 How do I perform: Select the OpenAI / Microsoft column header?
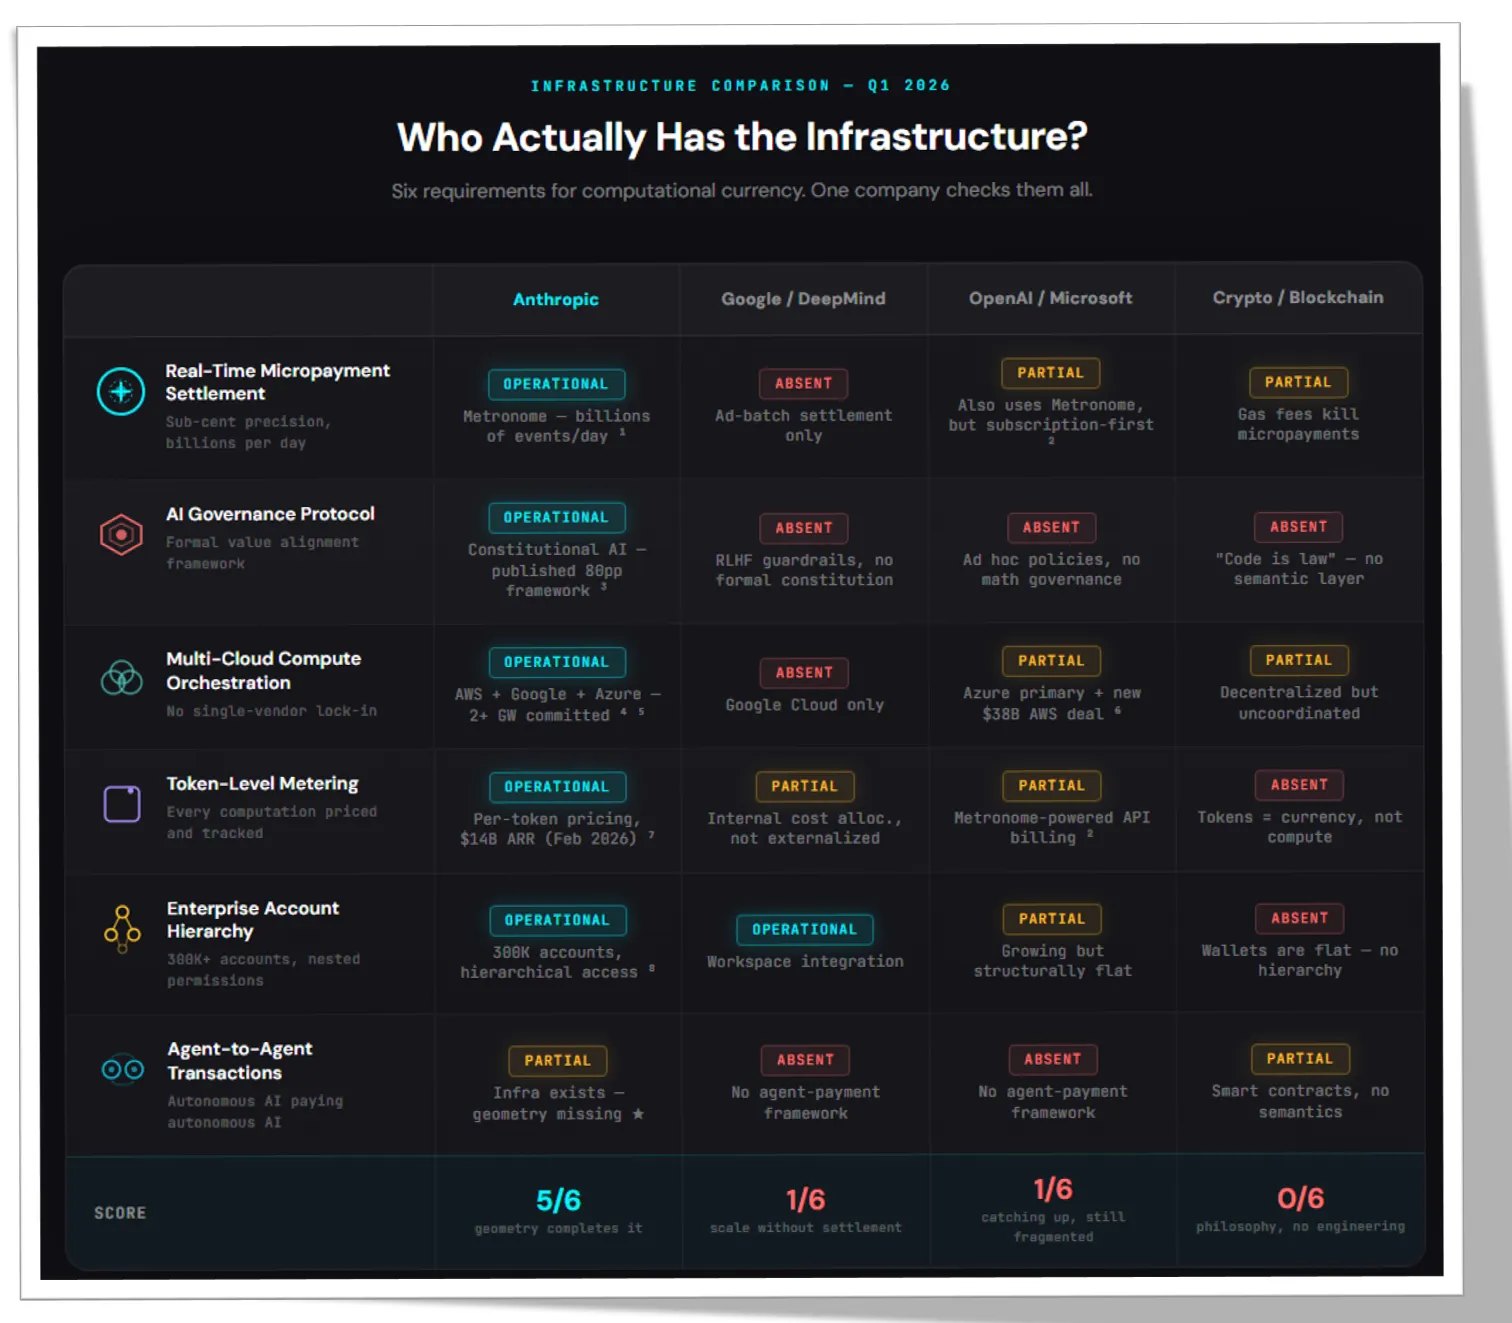[1050, 298]
